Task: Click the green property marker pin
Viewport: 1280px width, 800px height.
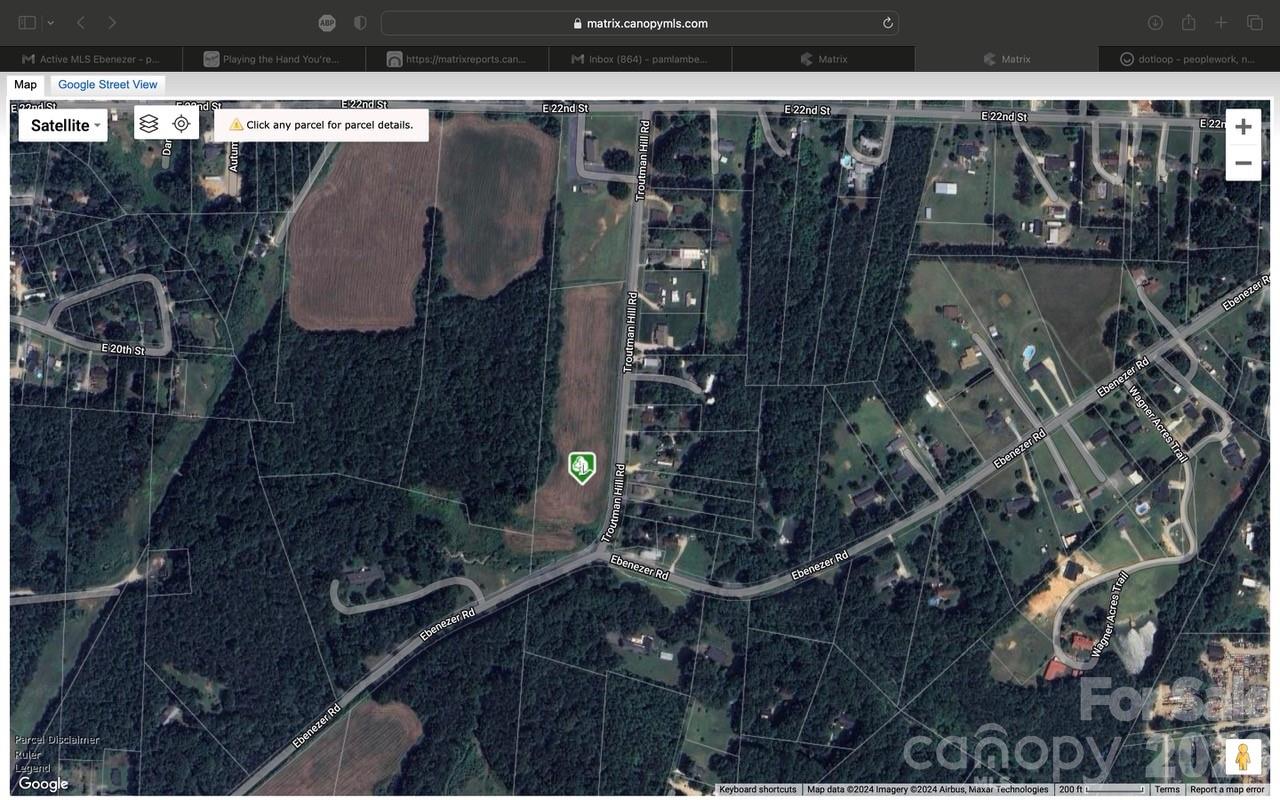Action: [x=582, y=467]
